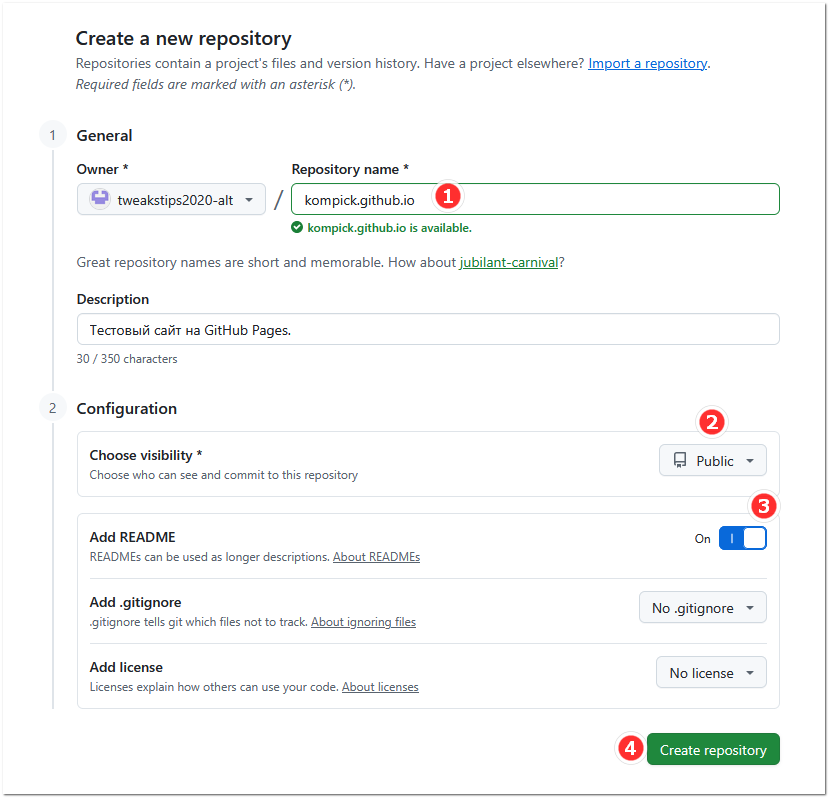The width and height of the screenshot is (829, 798).
Task: Click the Create repository button
Action: [713, 749]
